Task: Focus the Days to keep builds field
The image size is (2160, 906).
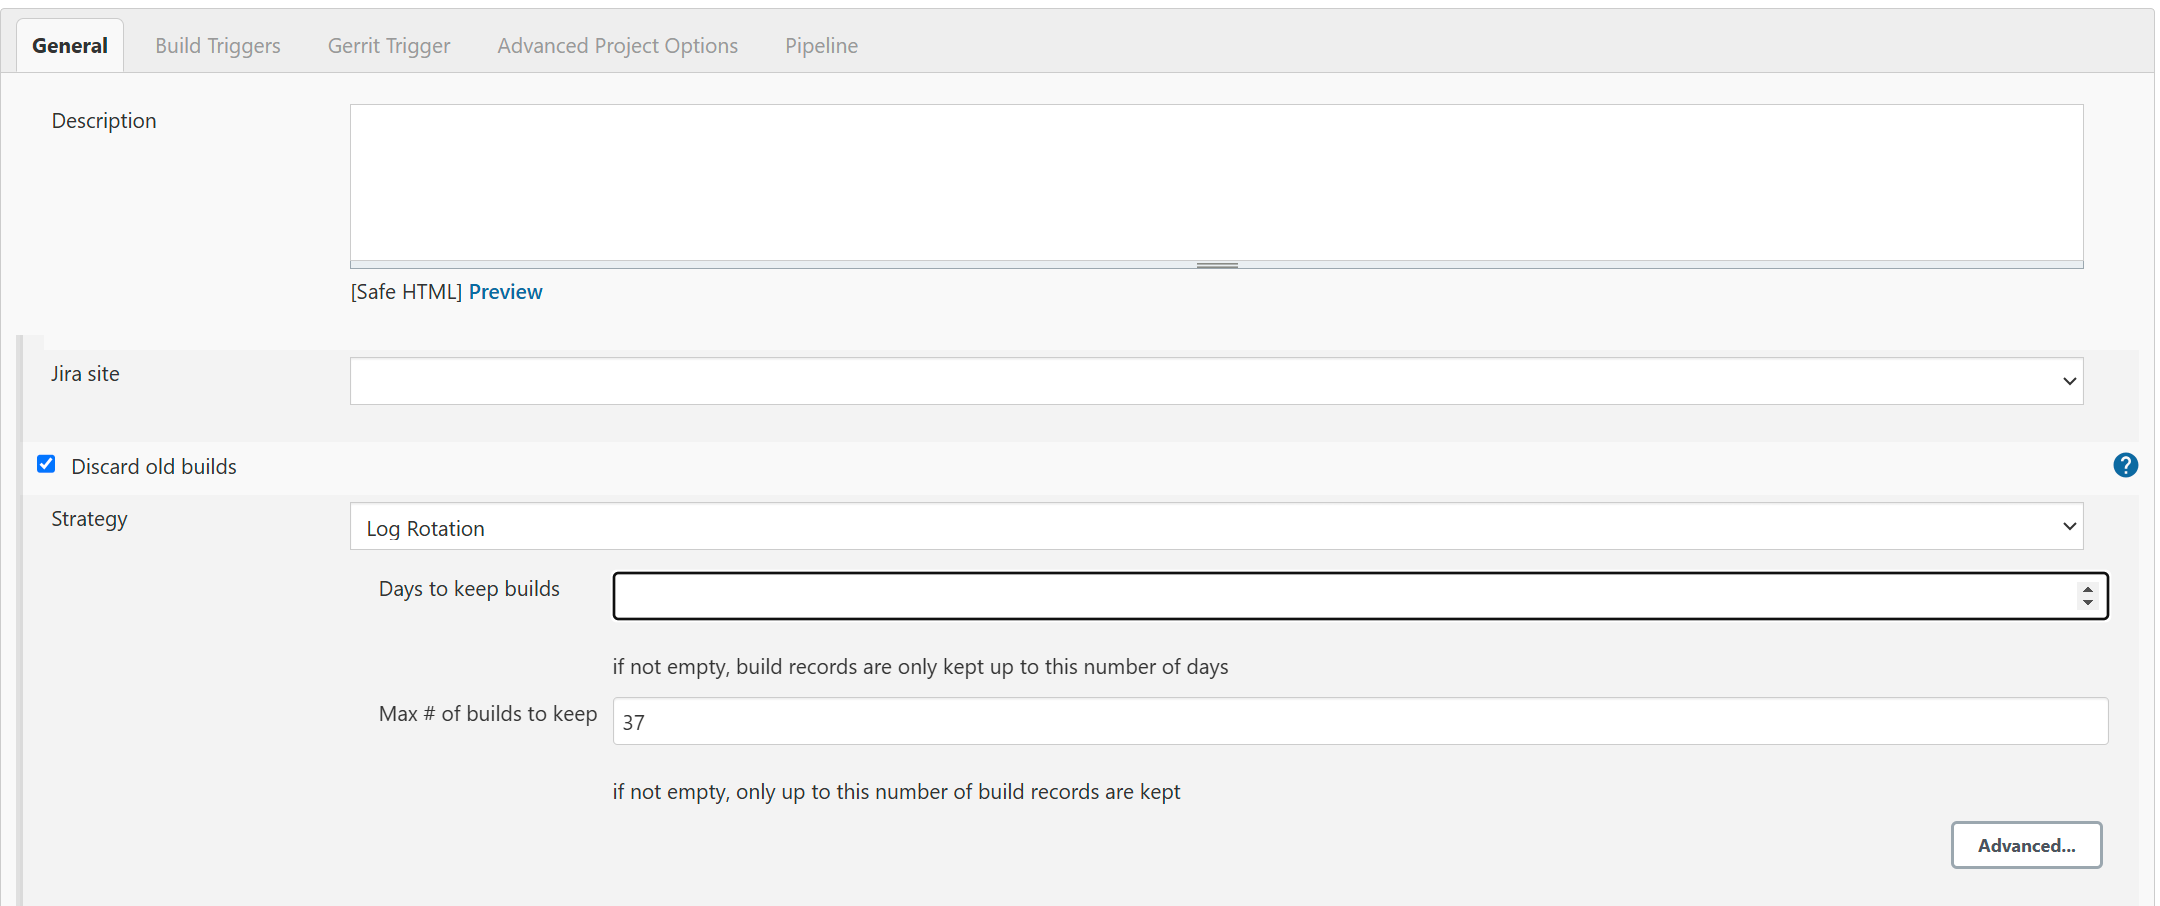Action: pyautogui.click(x=1361, y=596)
